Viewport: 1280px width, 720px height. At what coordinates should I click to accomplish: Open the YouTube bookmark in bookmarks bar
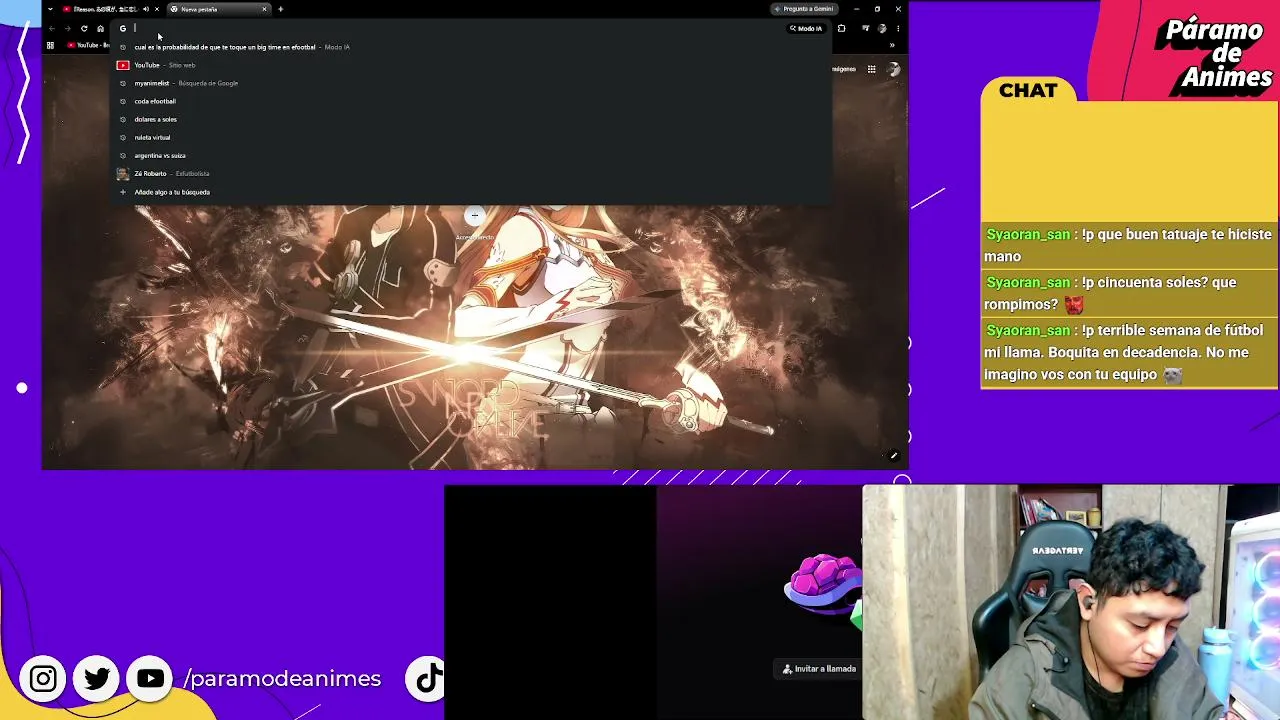pos(88,45)
